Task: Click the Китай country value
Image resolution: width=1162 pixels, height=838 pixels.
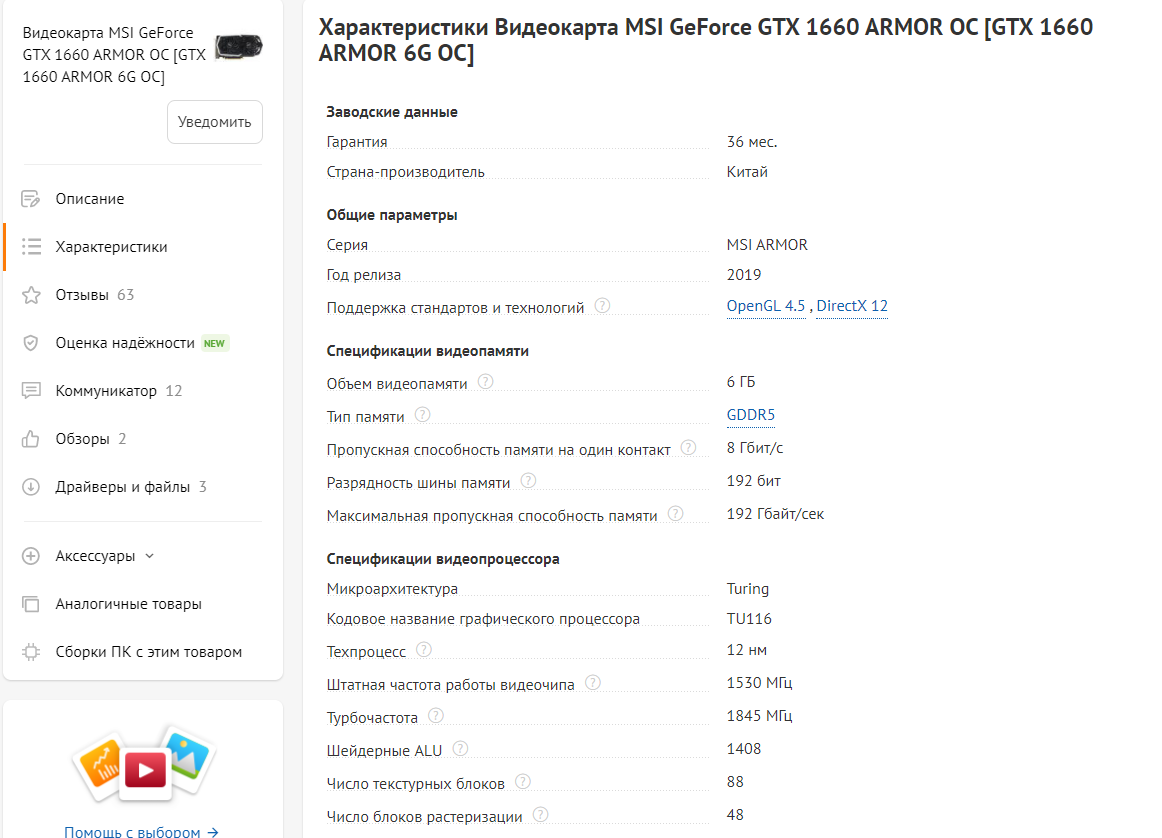Action: (747, 172)
